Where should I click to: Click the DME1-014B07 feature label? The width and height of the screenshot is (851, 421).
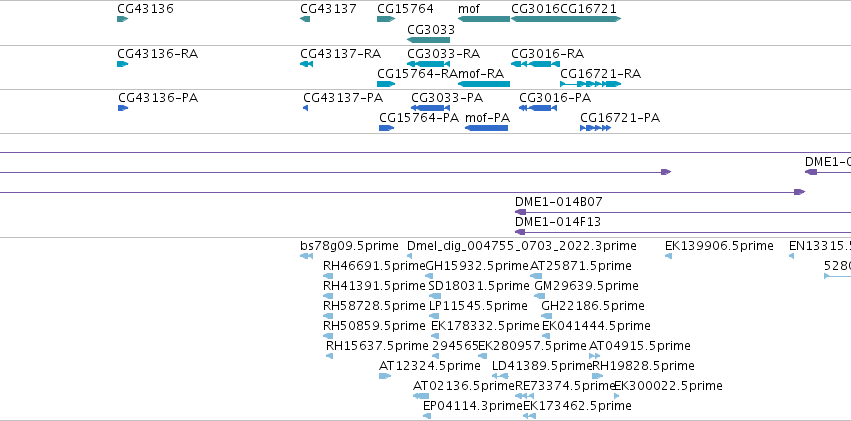click(558, 202)
